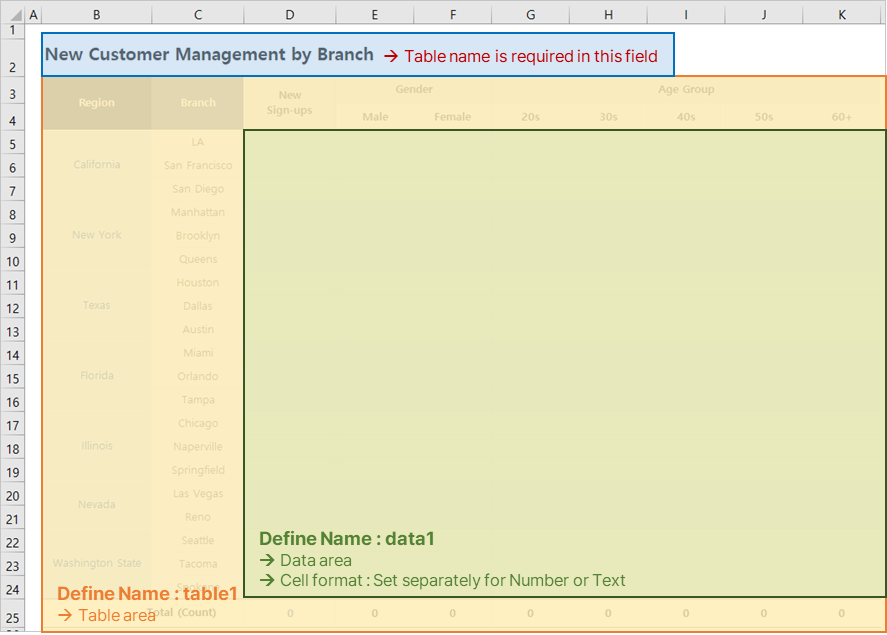Select the Female heading under Gender
This screenshot has width=887, height=635.
pyautogui.click(x=452, y=116)
